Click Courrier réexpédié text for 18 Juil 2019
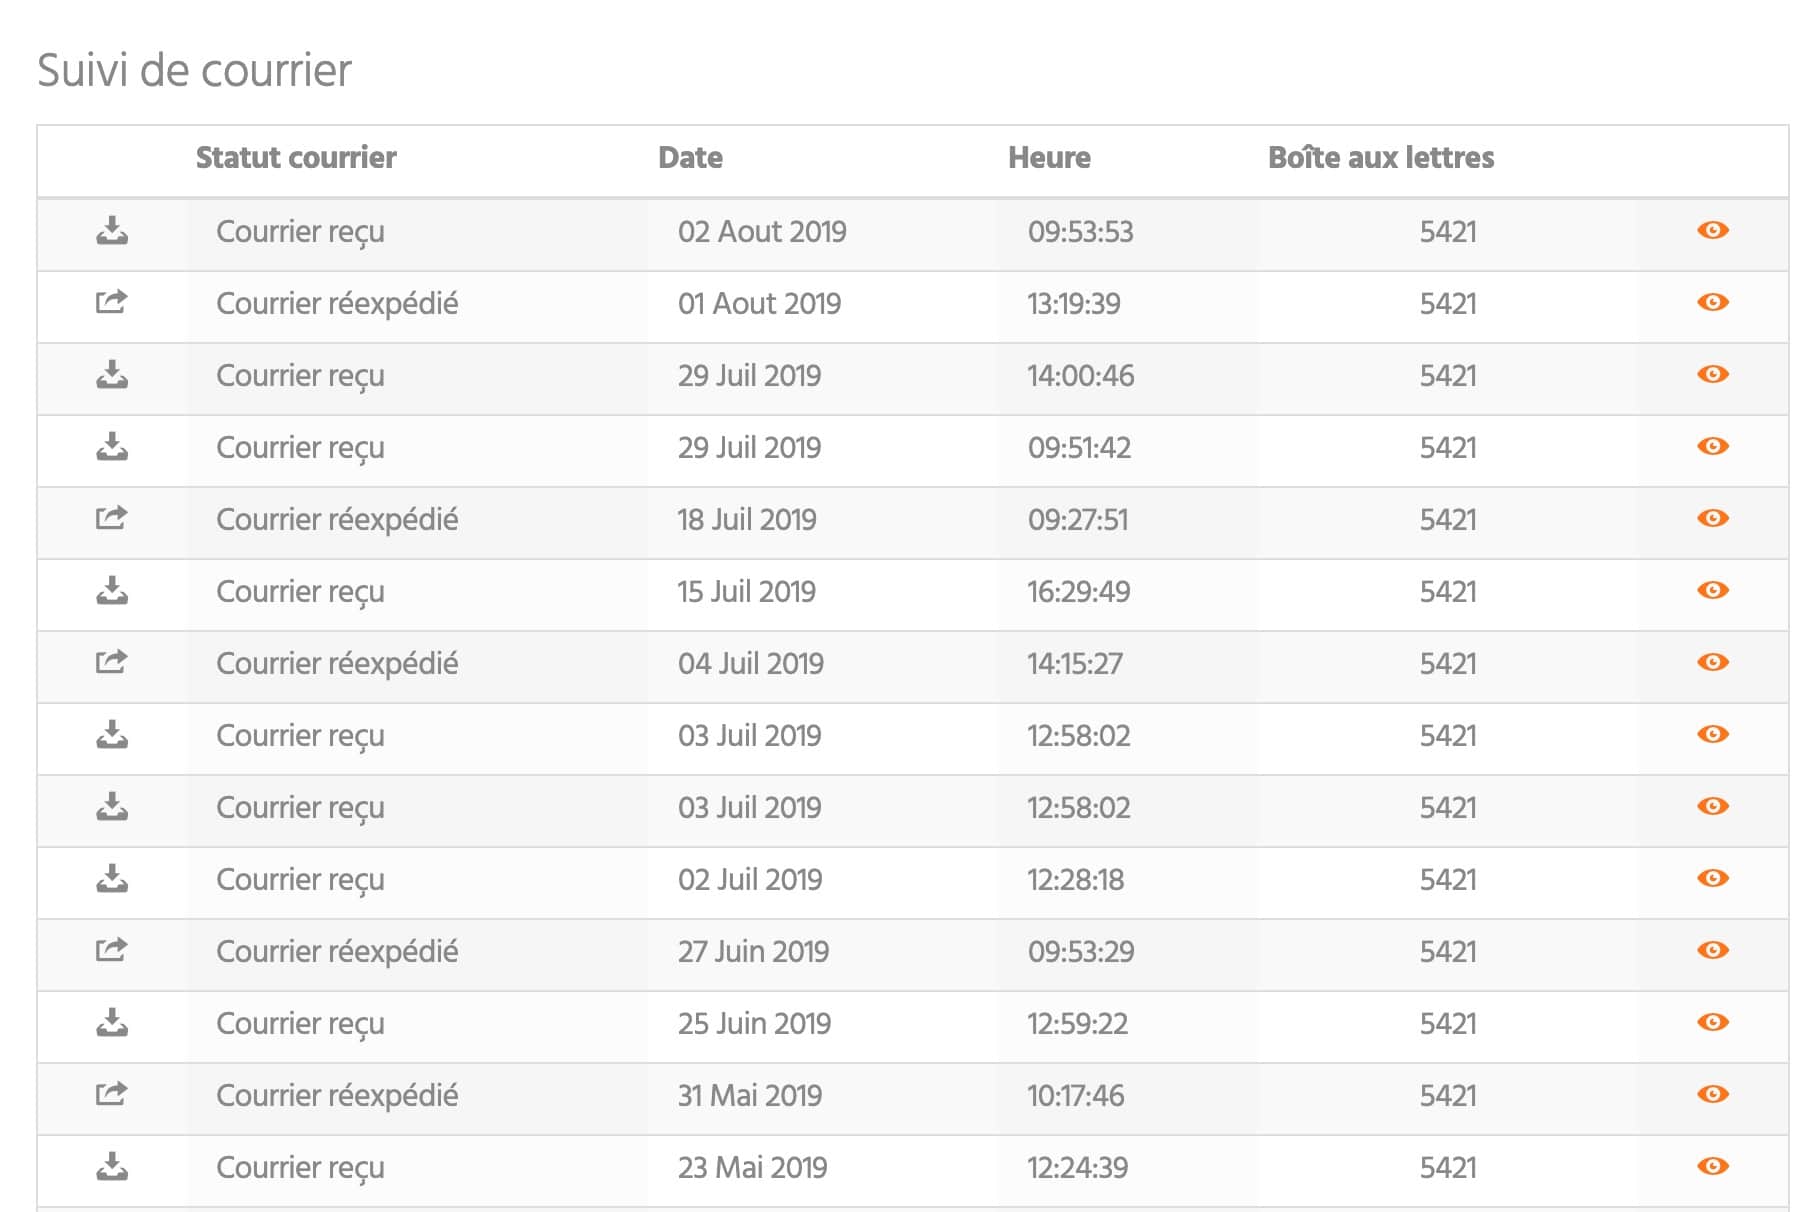 tap(337, 520)
